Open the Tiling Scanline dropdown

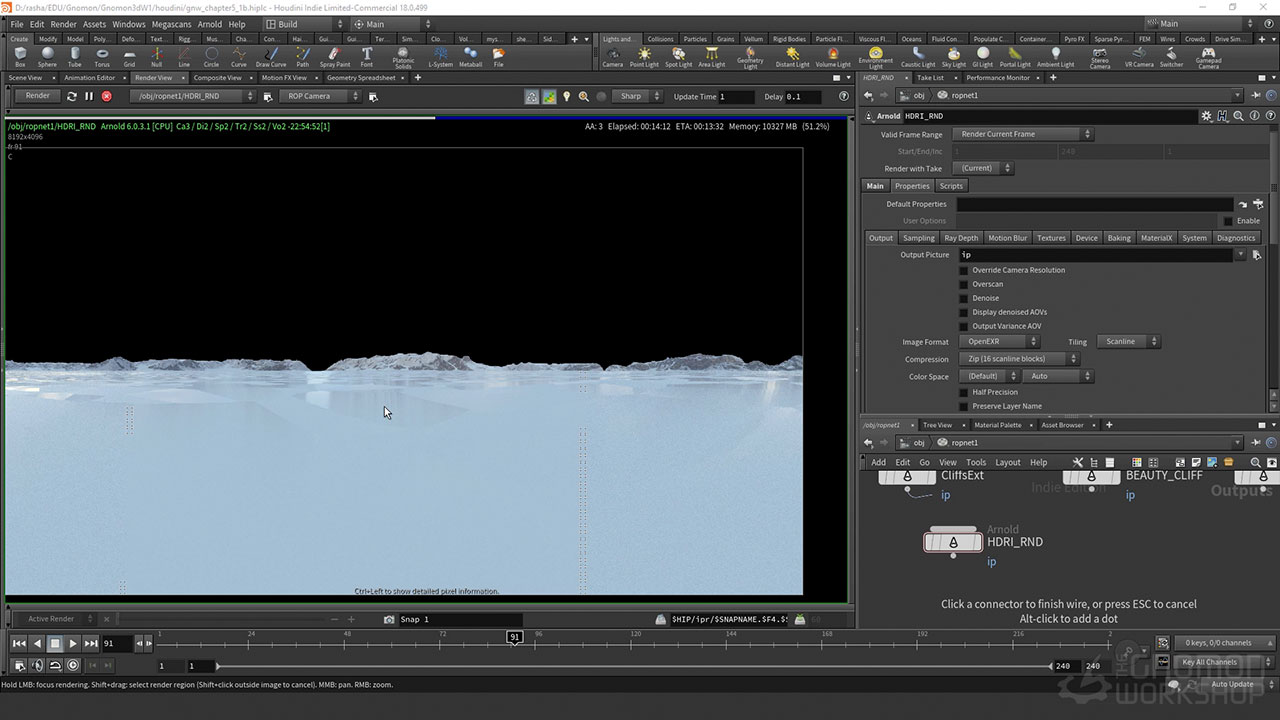1127,342
